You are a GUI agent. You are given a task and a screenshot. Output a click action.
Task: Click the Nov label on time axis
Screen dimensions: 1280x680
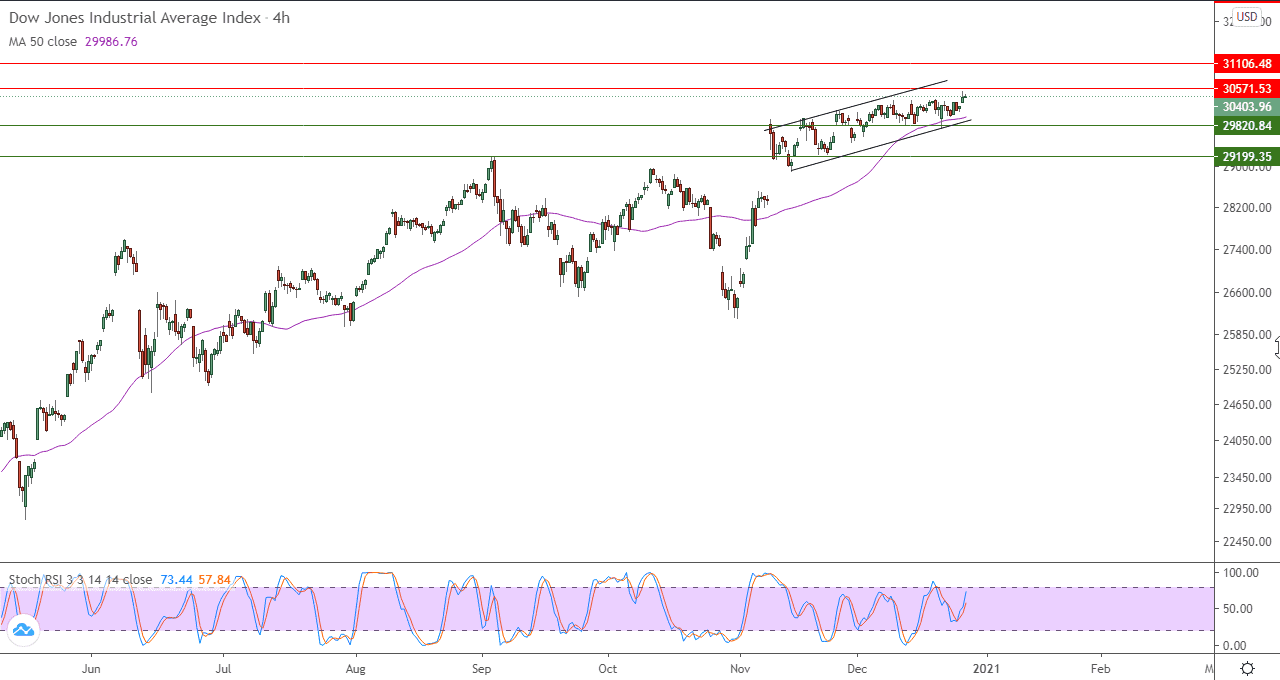click(x=740, y=667)
